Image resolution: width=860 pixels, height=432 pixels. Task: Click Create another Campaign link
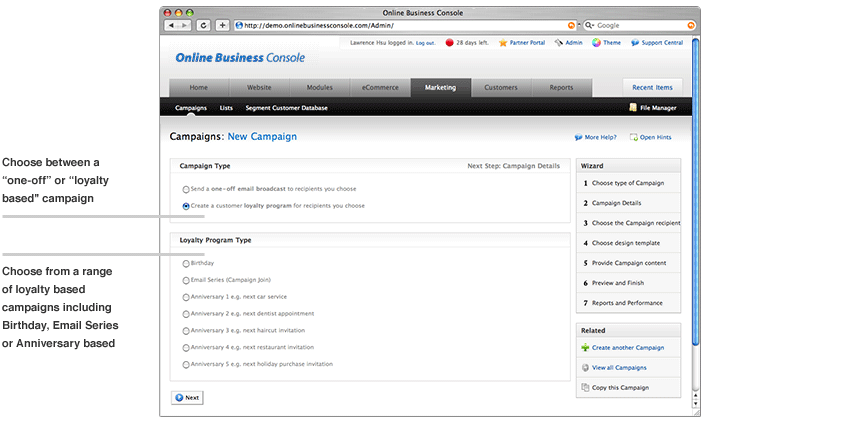[627, 348]
